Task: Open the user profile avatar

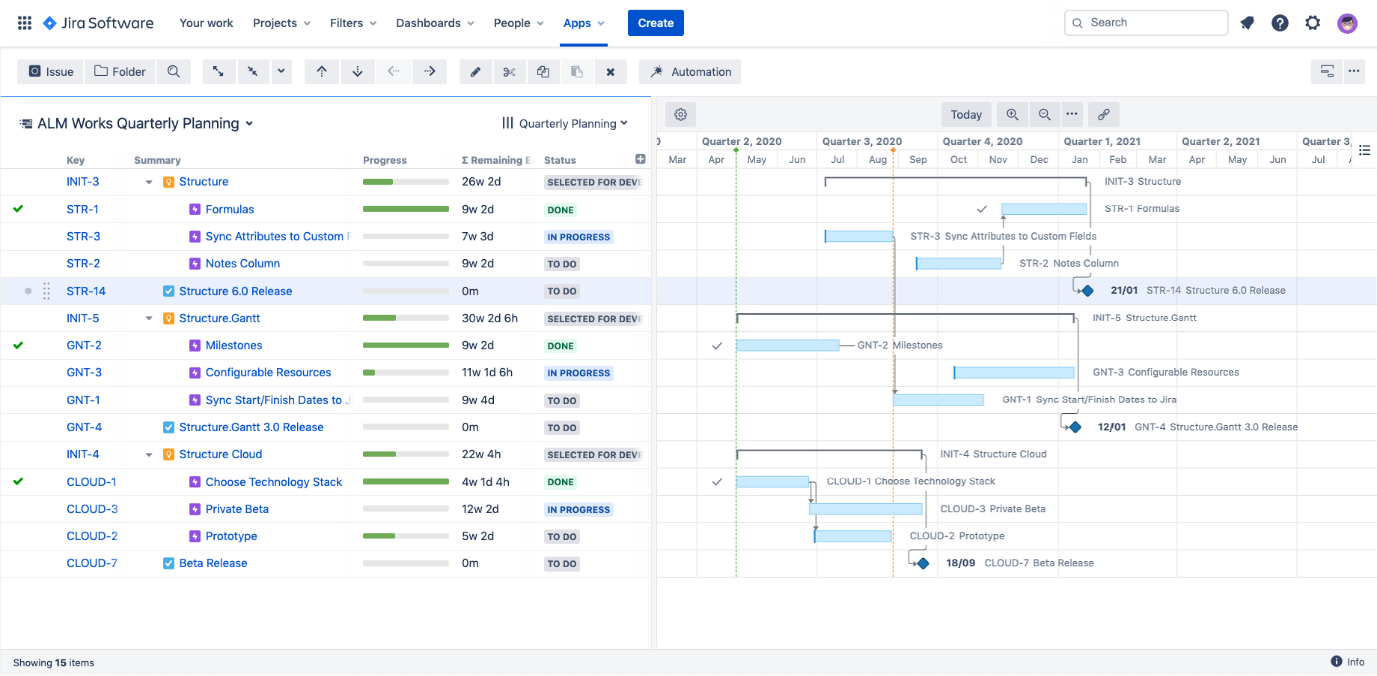Action: (1347, 23)
